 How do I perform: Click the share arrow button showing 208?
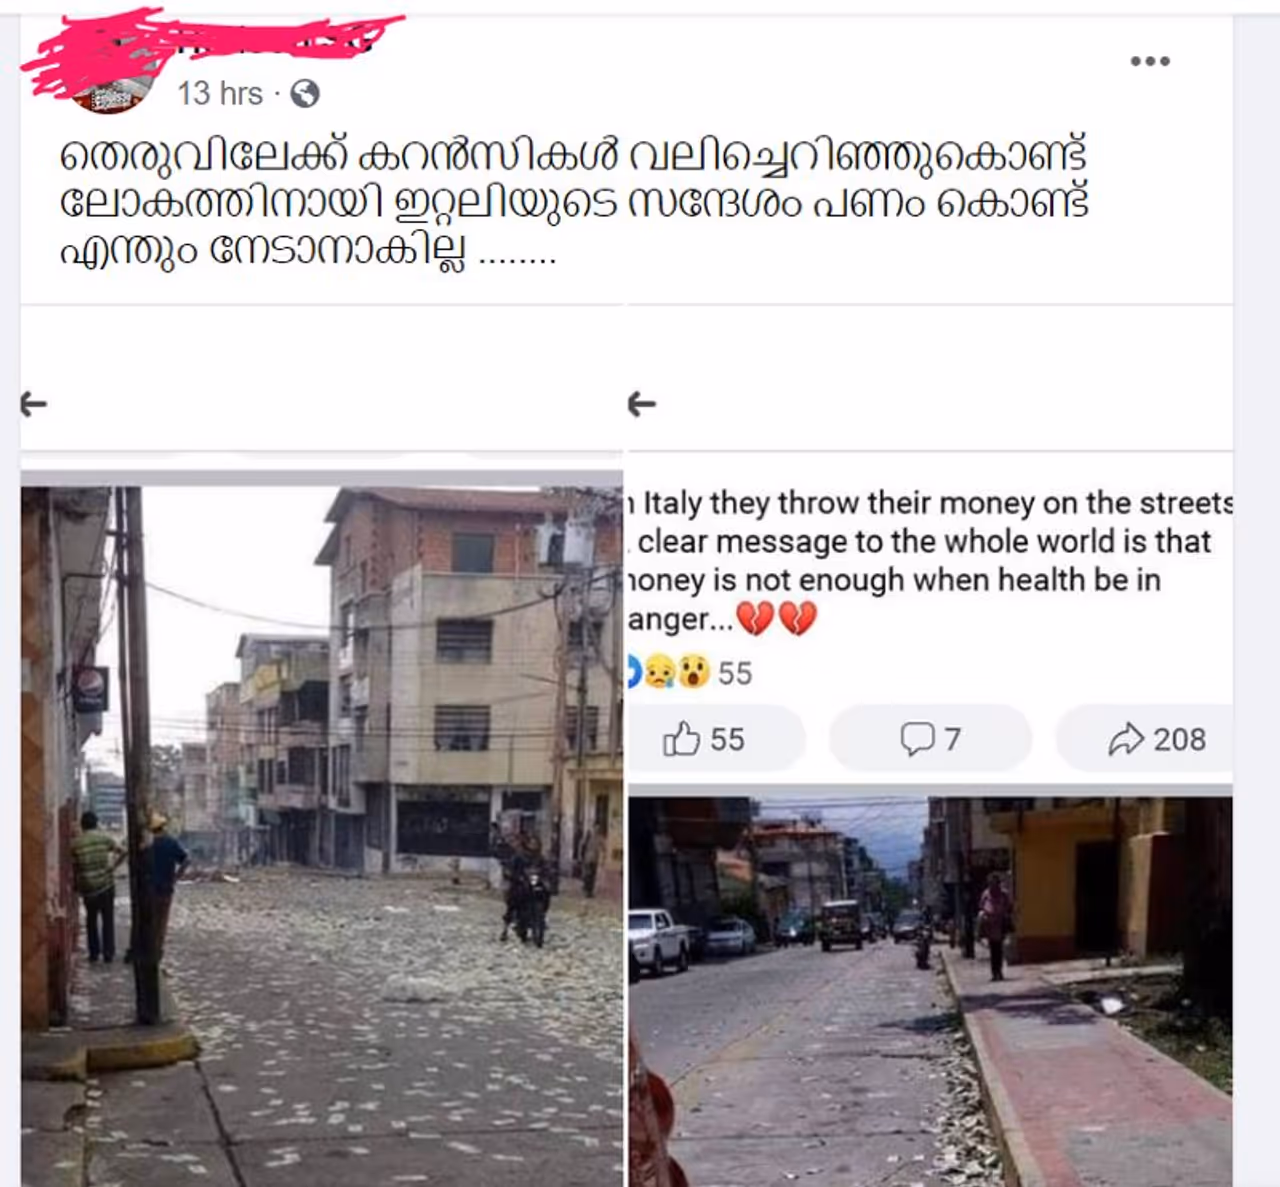point(1146,739)
